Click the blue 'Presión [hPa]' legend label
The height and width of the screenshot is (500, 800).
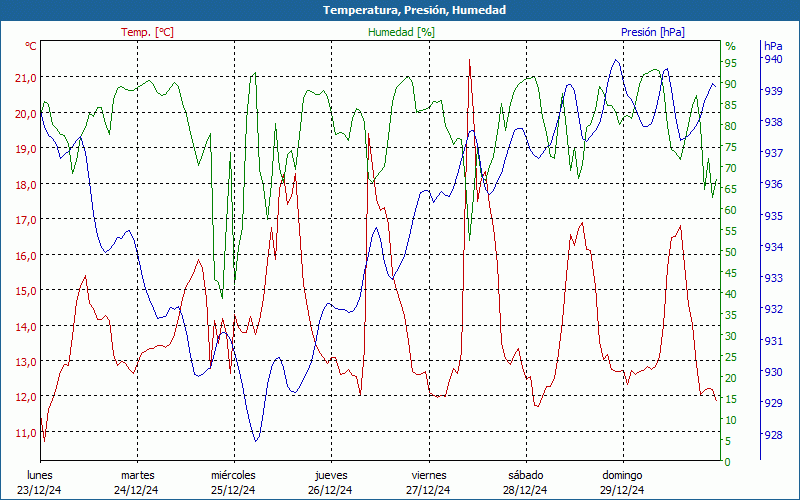[653, 32]
